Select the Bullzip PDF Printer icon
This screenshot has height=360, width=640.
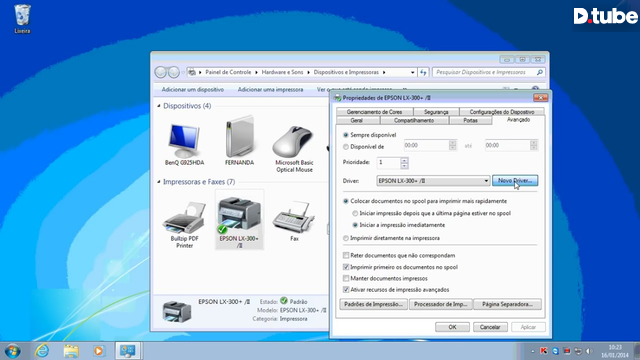pyautogui.click(x=184, y=224)
